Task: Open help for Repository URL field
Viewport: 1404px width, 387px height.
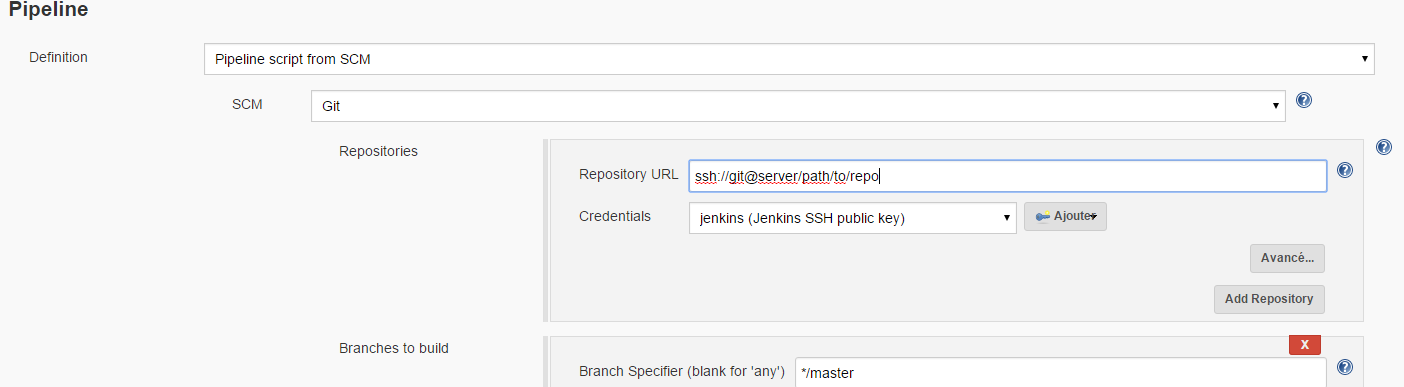Action: tap(1345, 171)
